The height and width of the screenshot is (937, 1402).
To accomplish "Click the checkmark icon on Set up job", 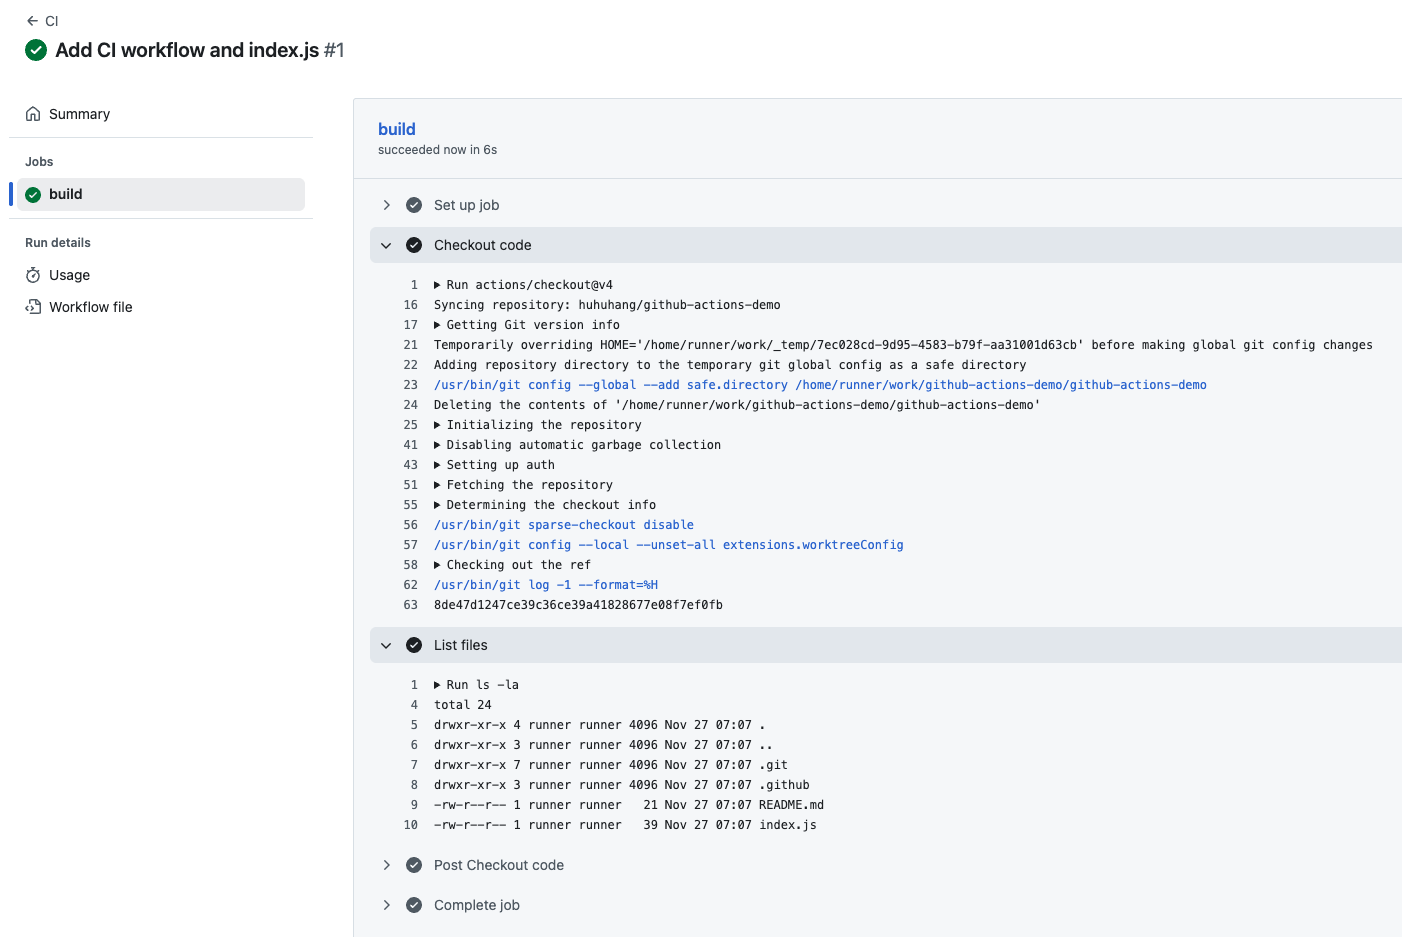I will 414,204.
